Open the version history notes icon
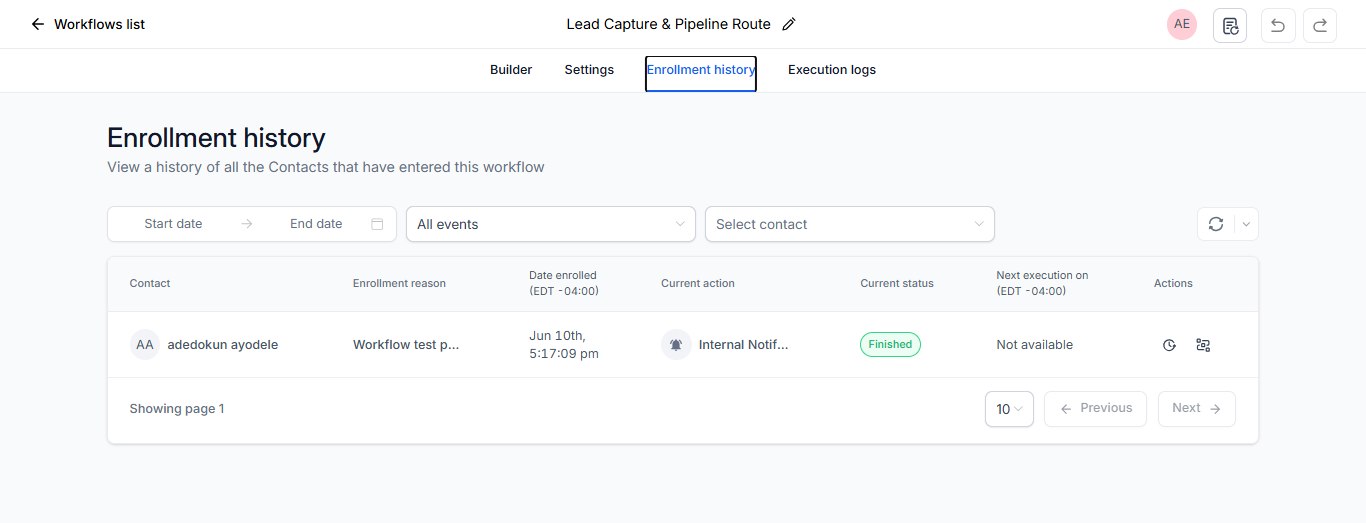Screen dimensions: 1366x523 (x=1230, y=25)
